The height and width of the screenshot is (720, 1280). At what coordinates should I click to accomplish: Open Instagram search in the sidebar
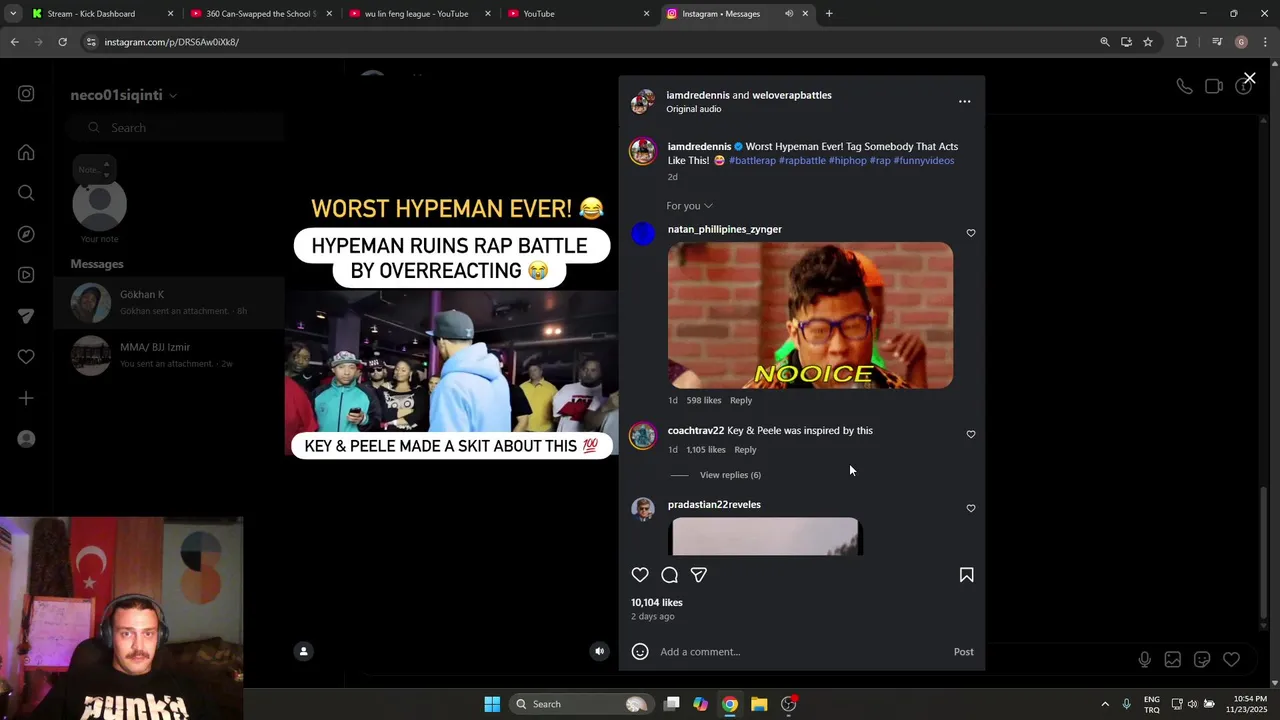point(26,193)
